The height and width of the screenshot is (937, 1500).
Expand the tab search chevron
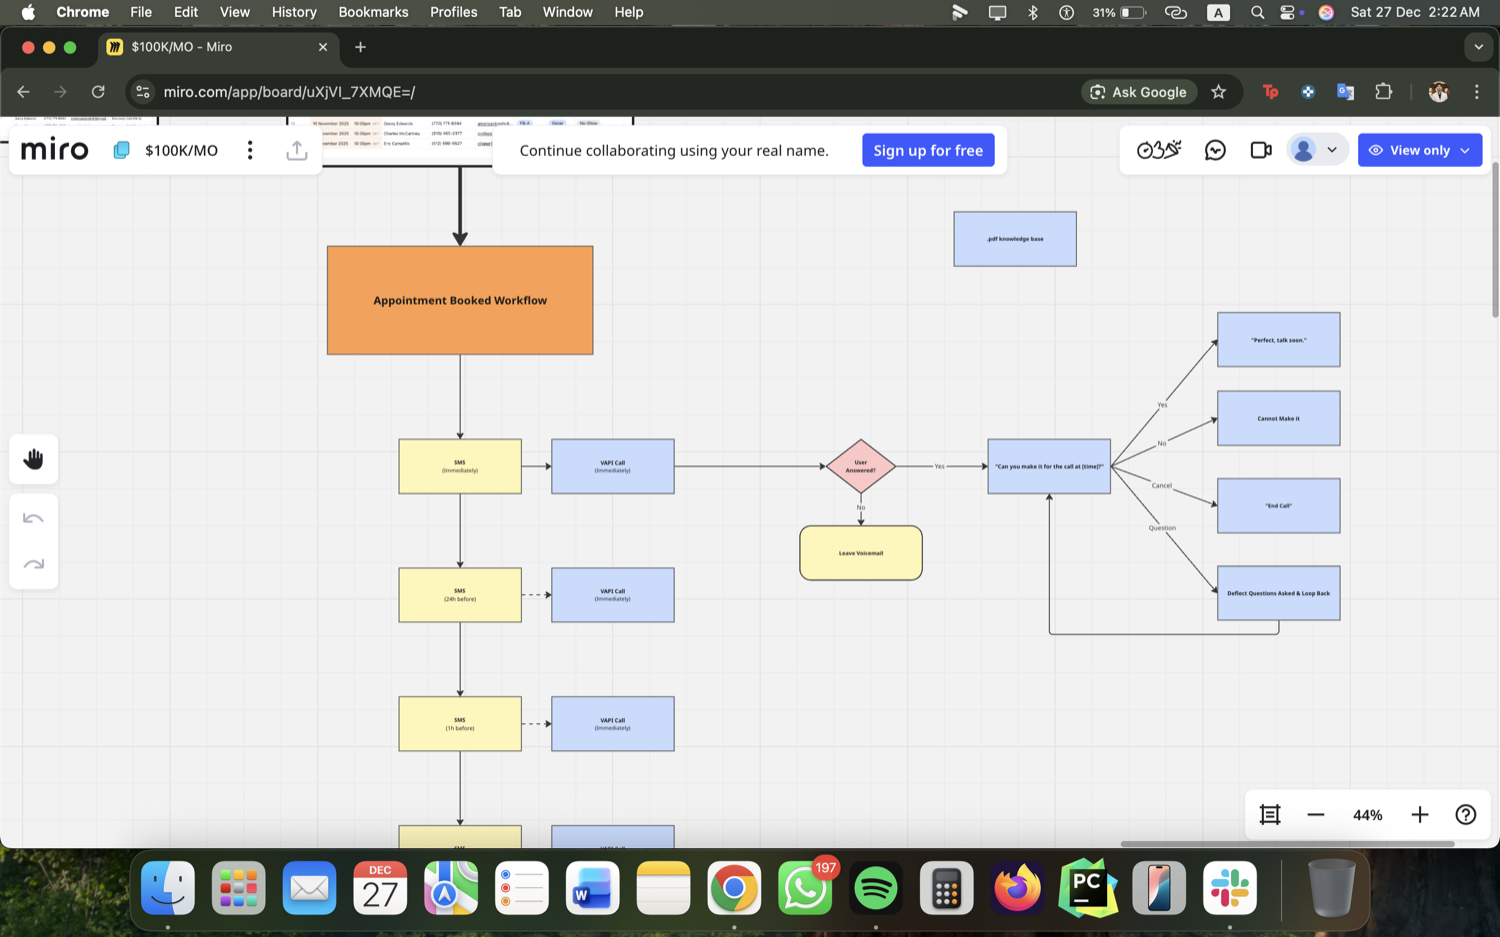tap(1478, 47)
